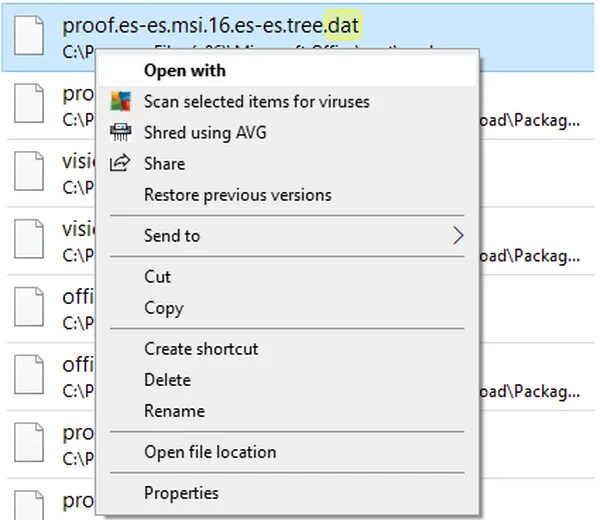
Task: Select Scan selected items for viruses
Action: [256, 101]
